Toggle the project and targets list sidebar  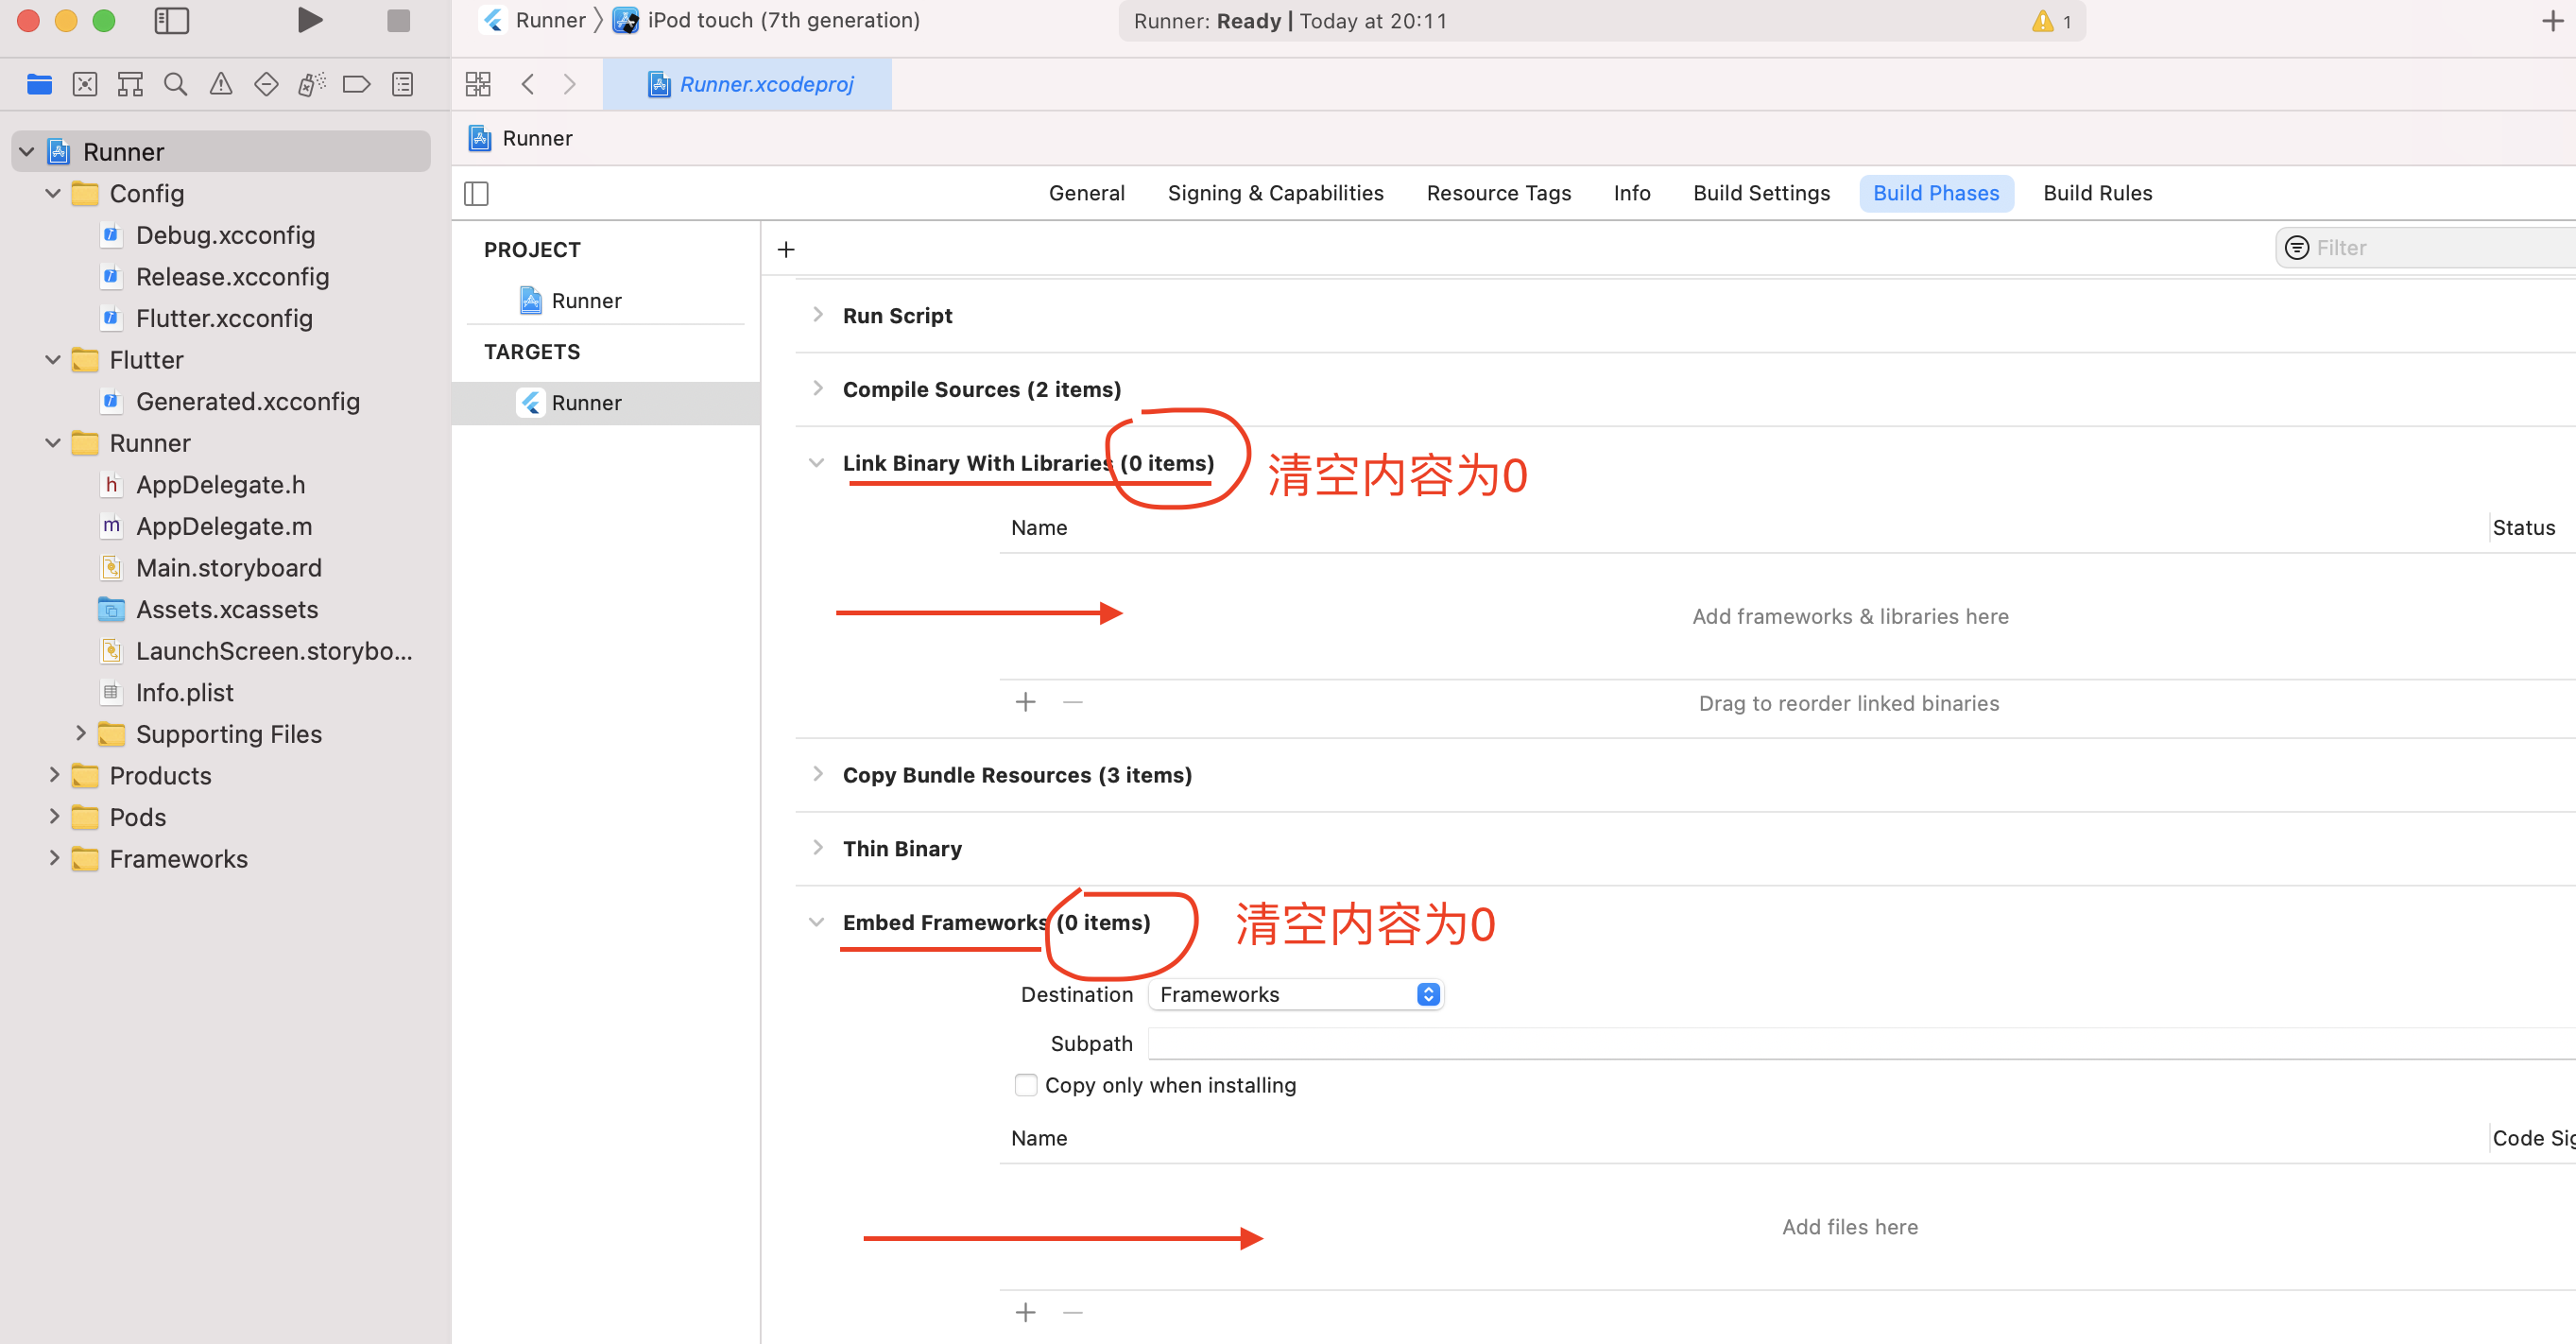pos(476,193)
